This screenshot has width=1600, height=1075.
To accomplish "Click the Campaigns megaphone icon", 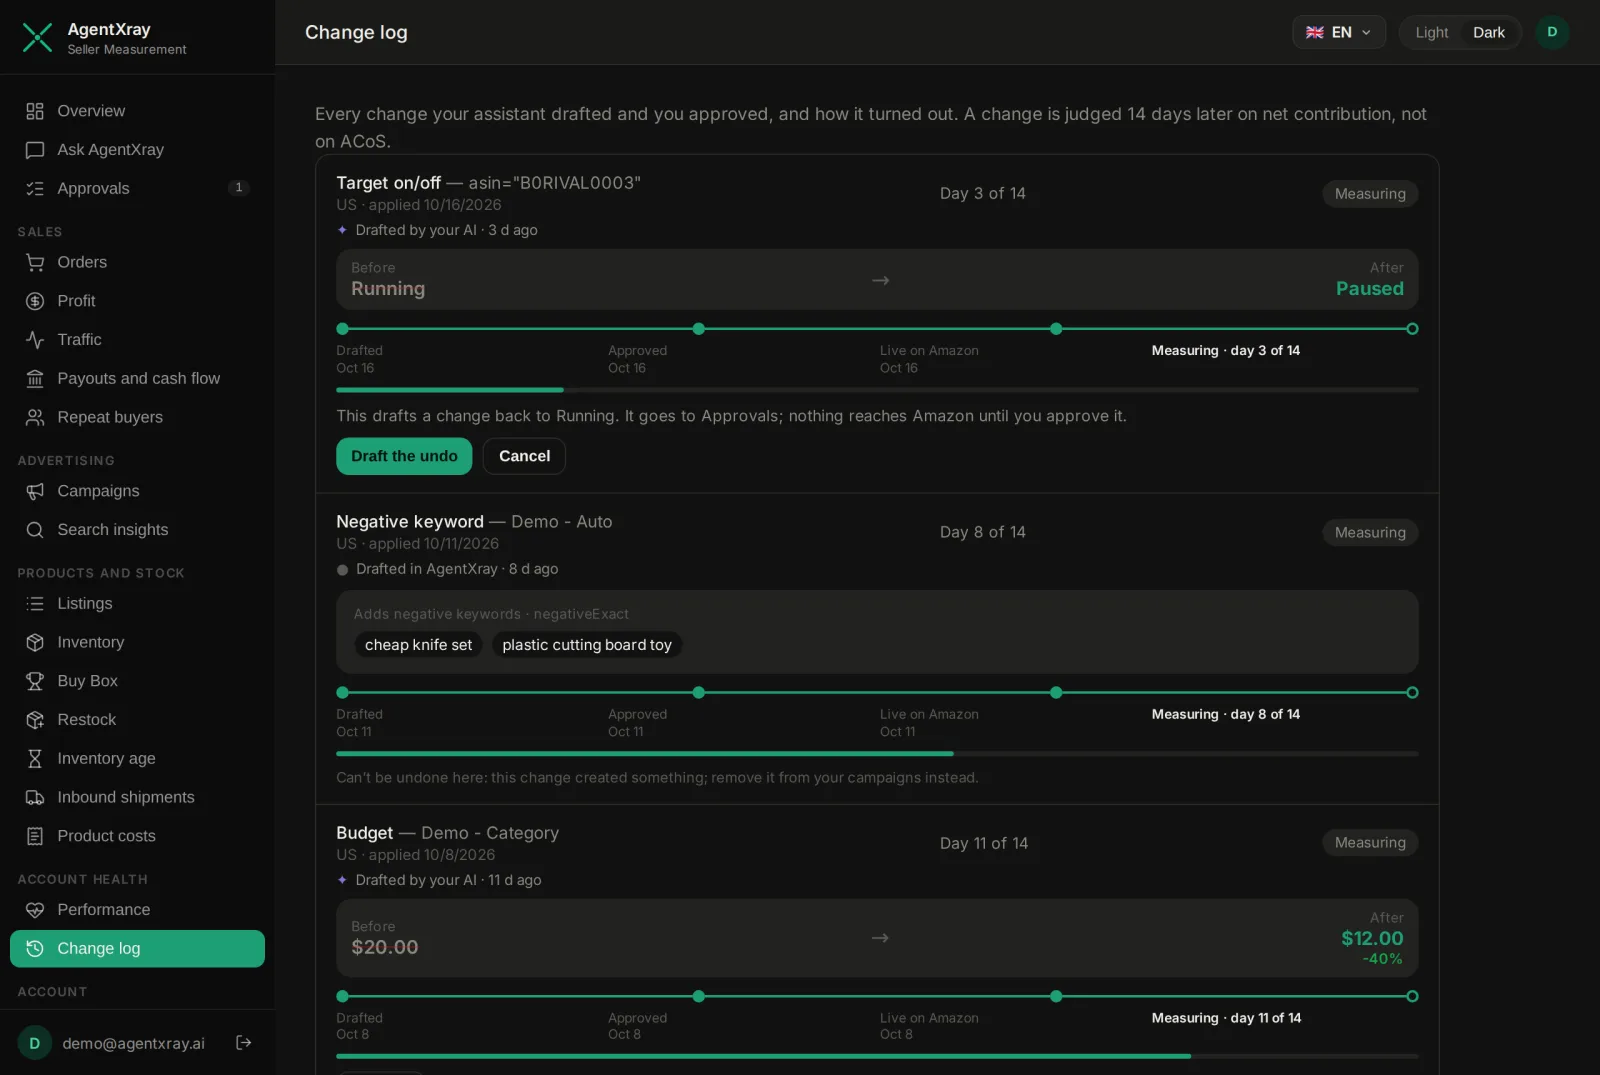I will 35,491.
